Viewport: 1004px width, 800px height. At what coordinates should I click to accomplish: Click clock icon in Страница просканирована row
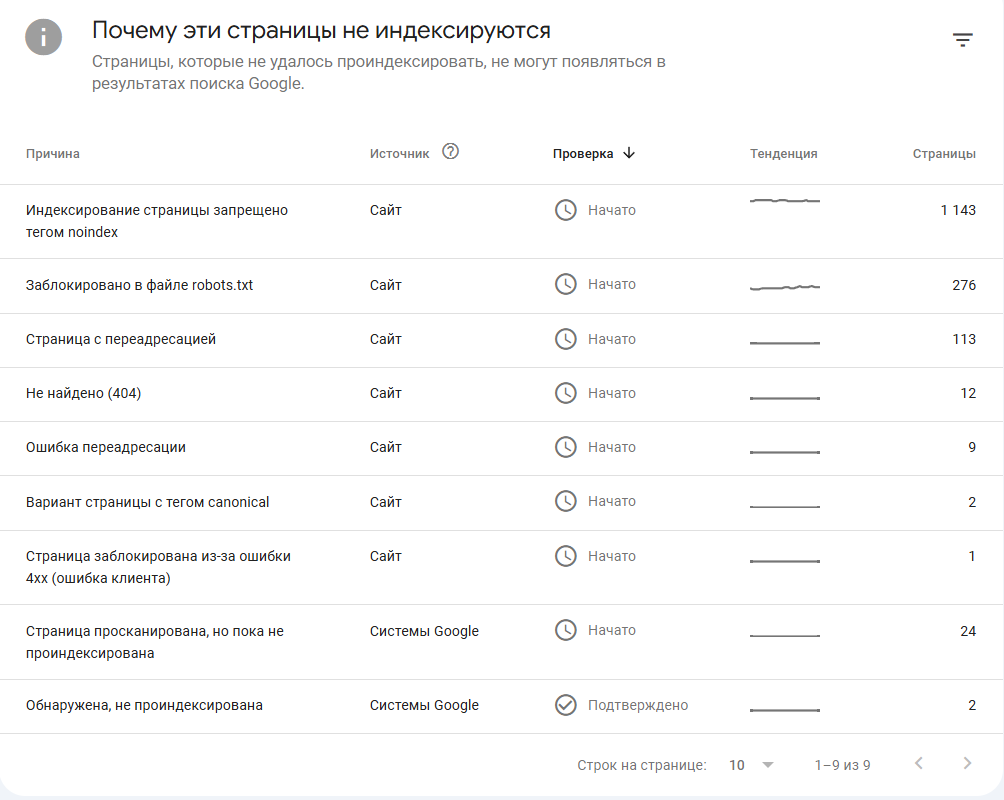565,630
